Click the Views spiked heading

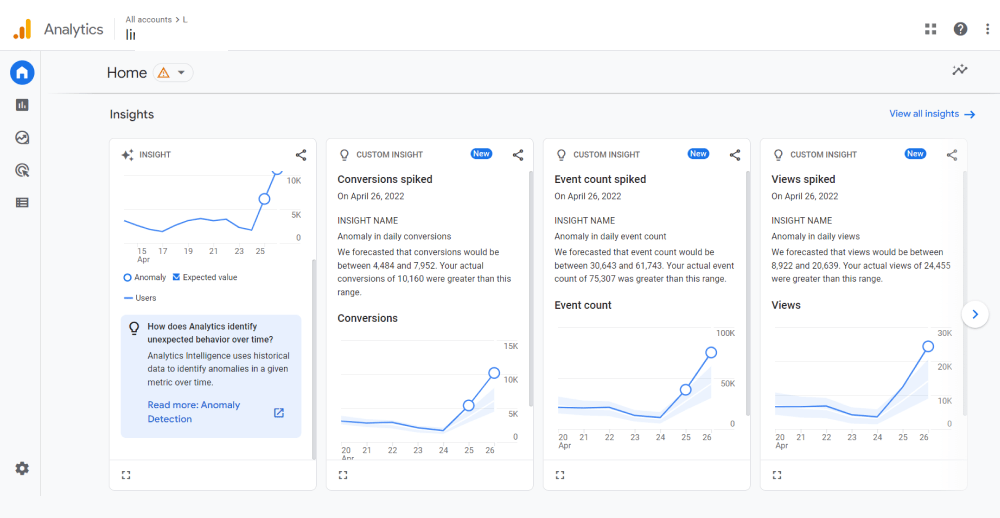803,179
